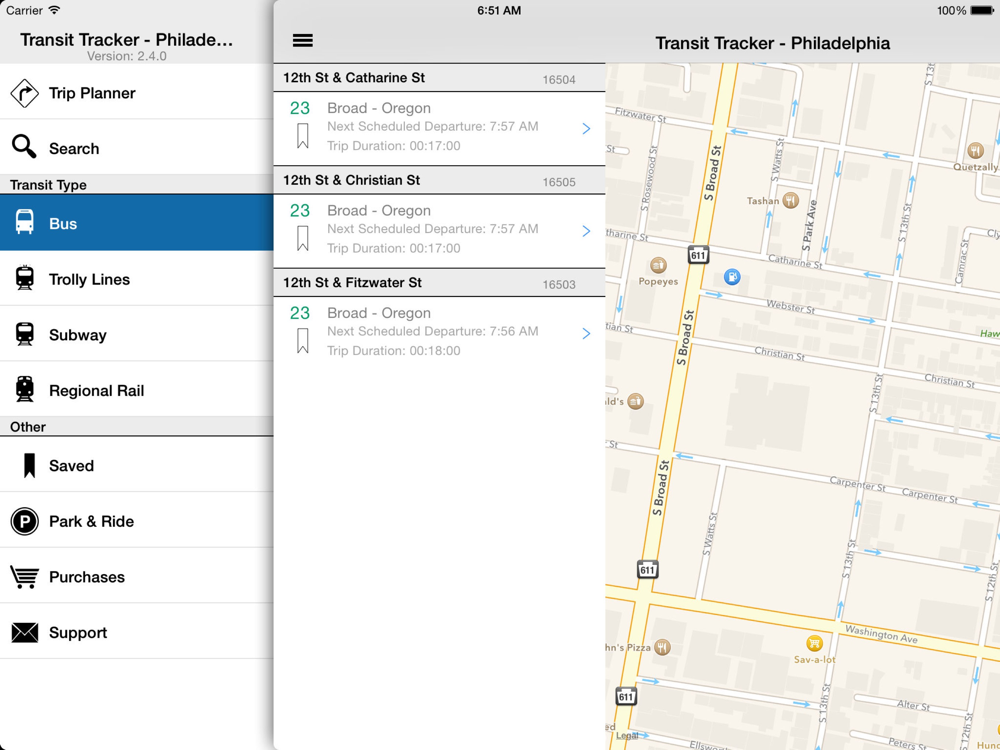Click the 'Transit Type' section header

[x=136, y=184]
